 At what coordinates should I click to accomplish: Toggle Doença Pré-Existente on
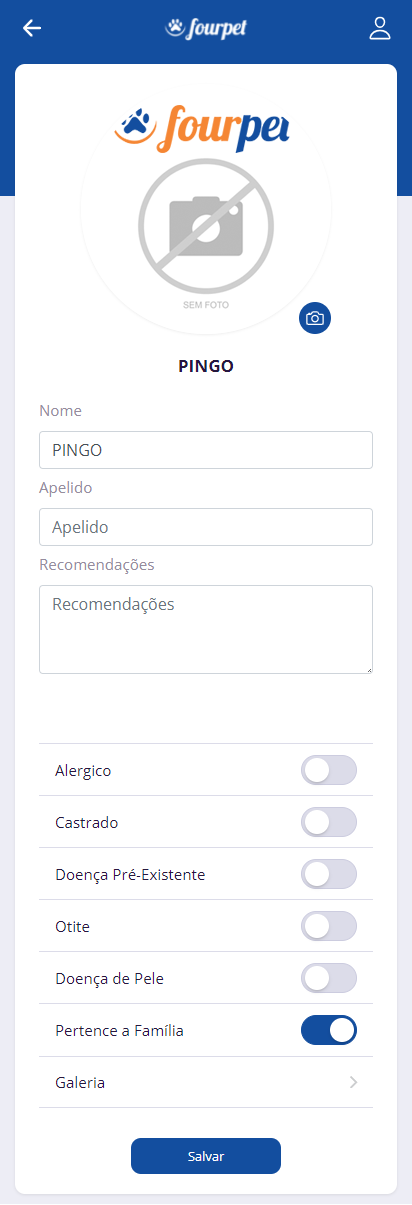329,874
